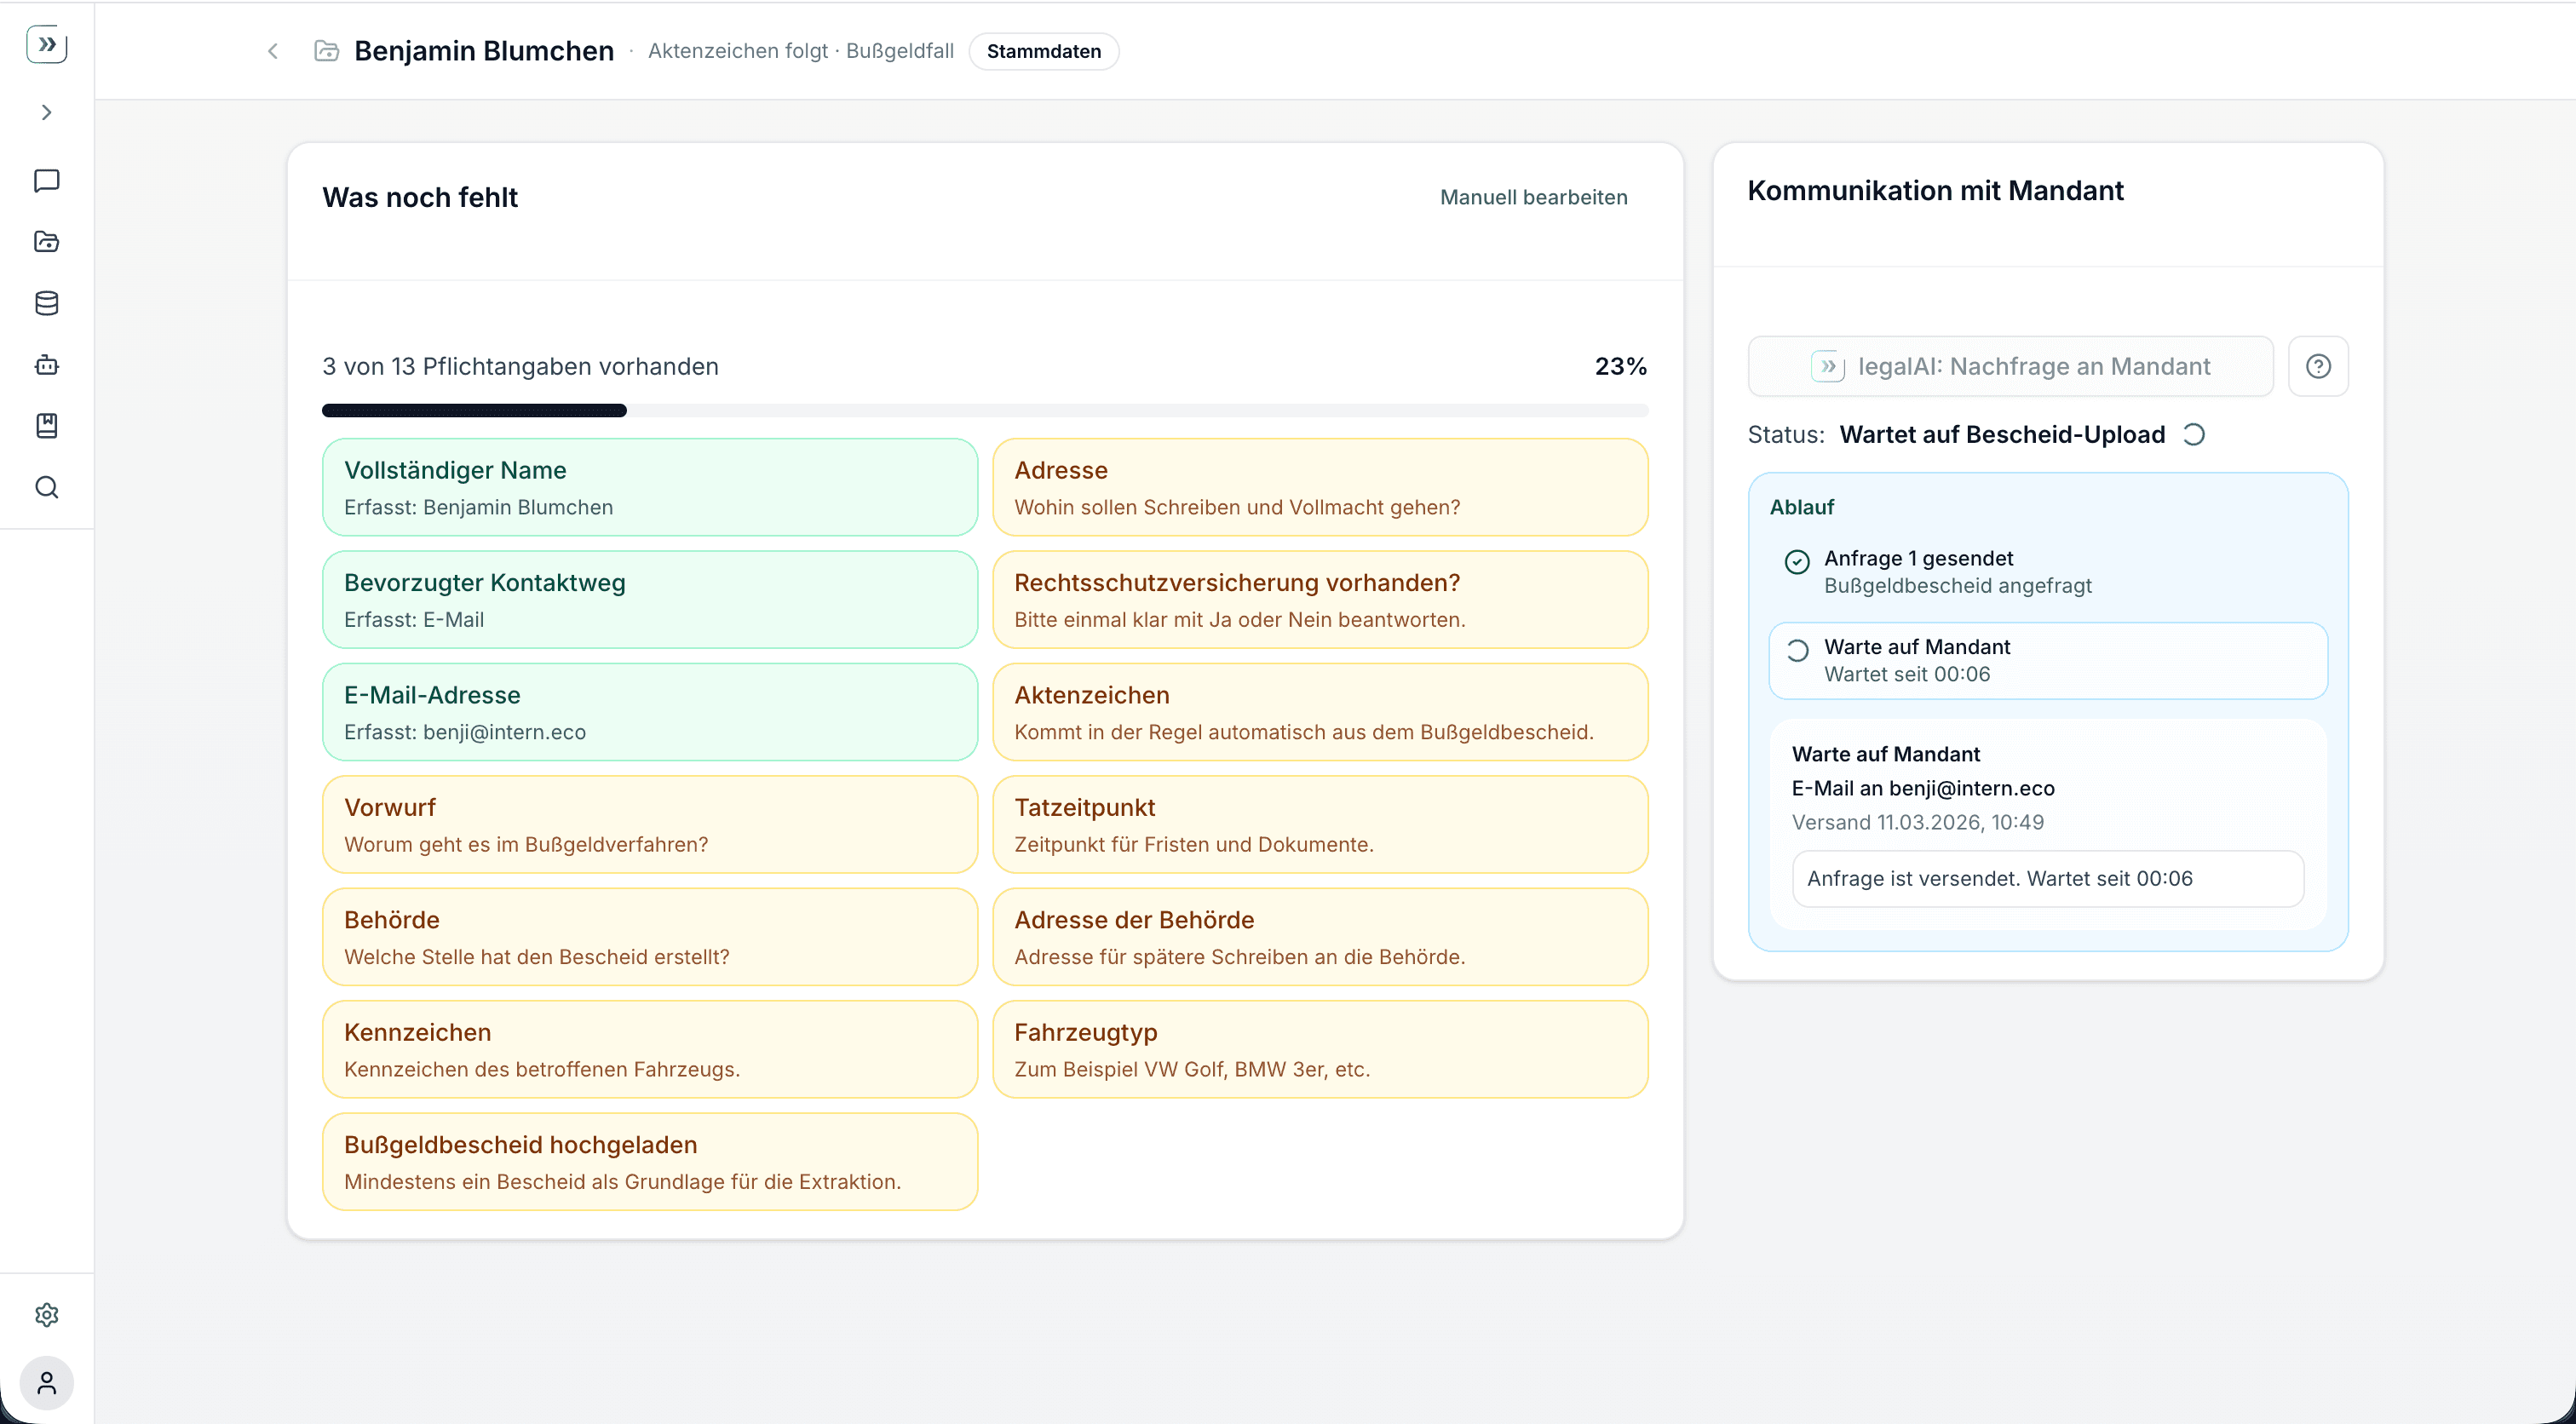Click Manuell bearbeiten link

pos(1533,197)
